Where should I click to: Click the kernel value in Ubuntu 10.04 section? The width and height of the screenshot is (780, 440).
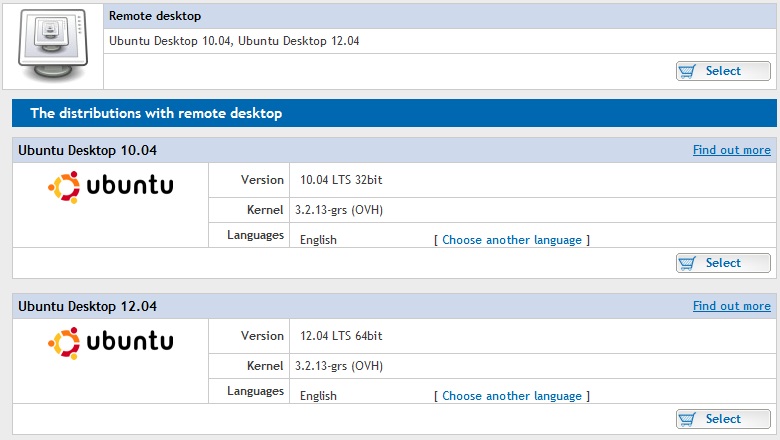[x=339, y=210]
